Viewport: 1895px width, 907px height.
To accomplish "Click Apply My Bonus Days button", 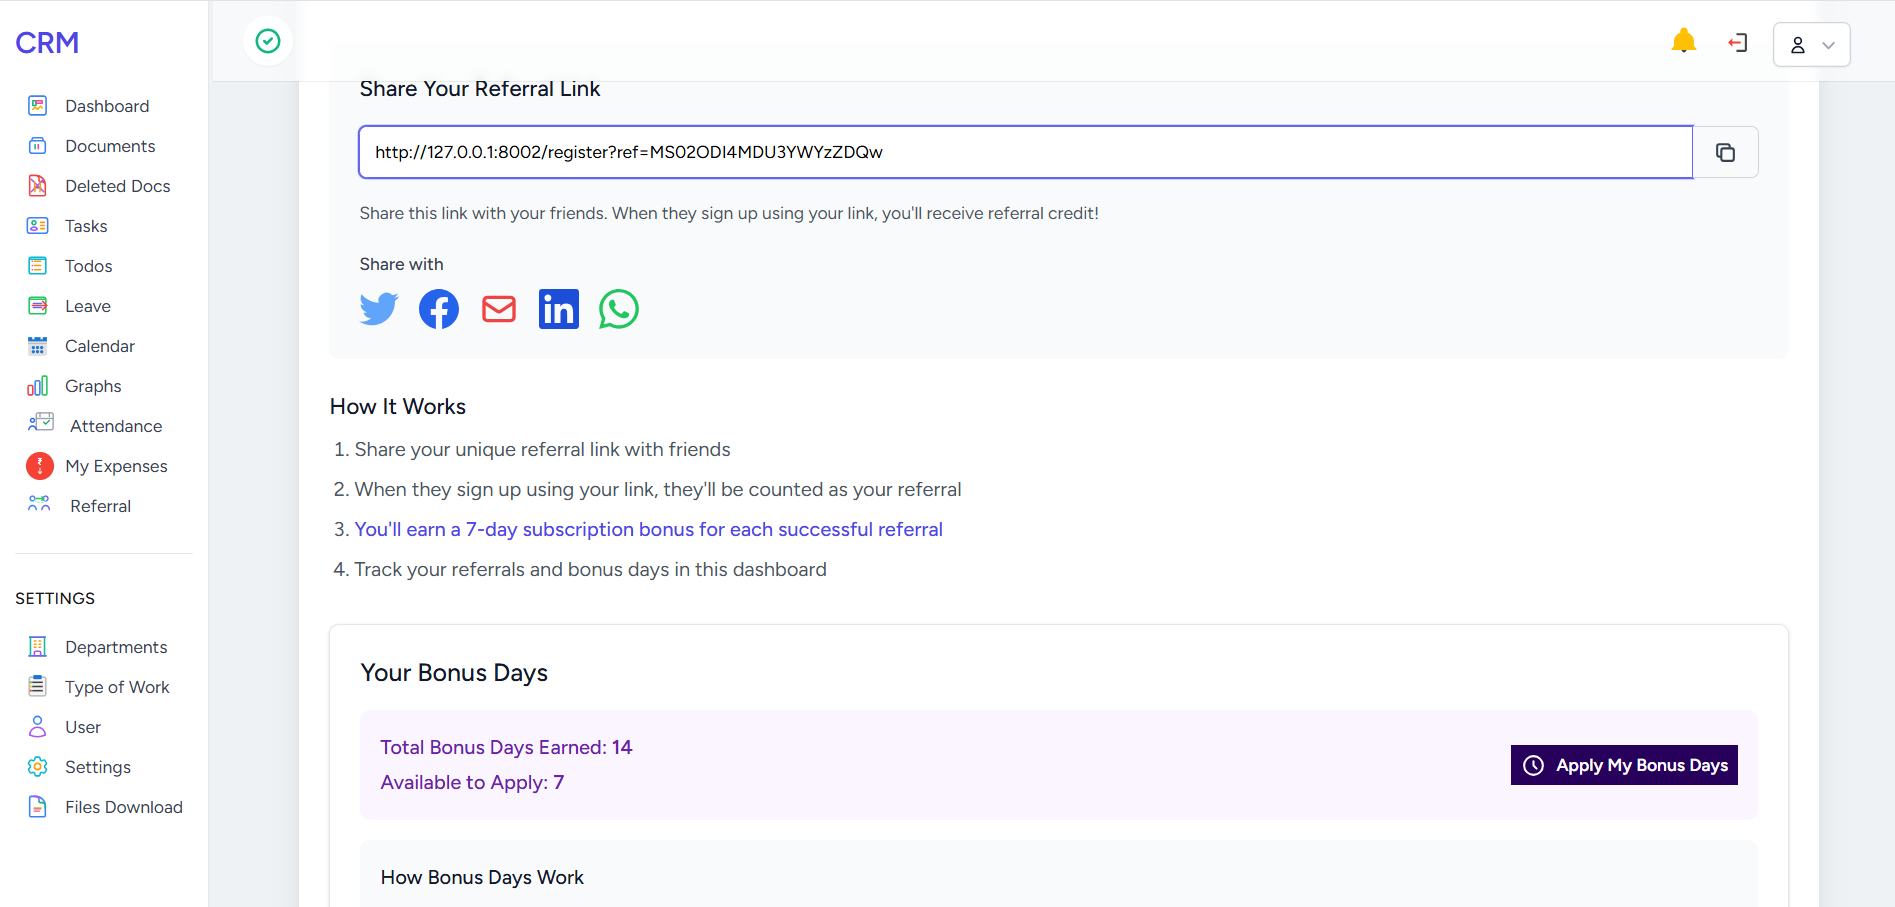I will [1624, 765].
